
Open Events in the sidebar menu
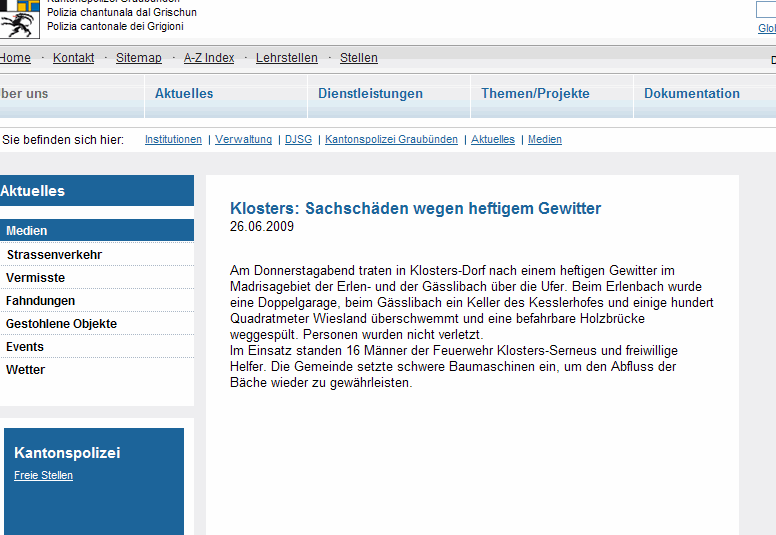[97, 346]
